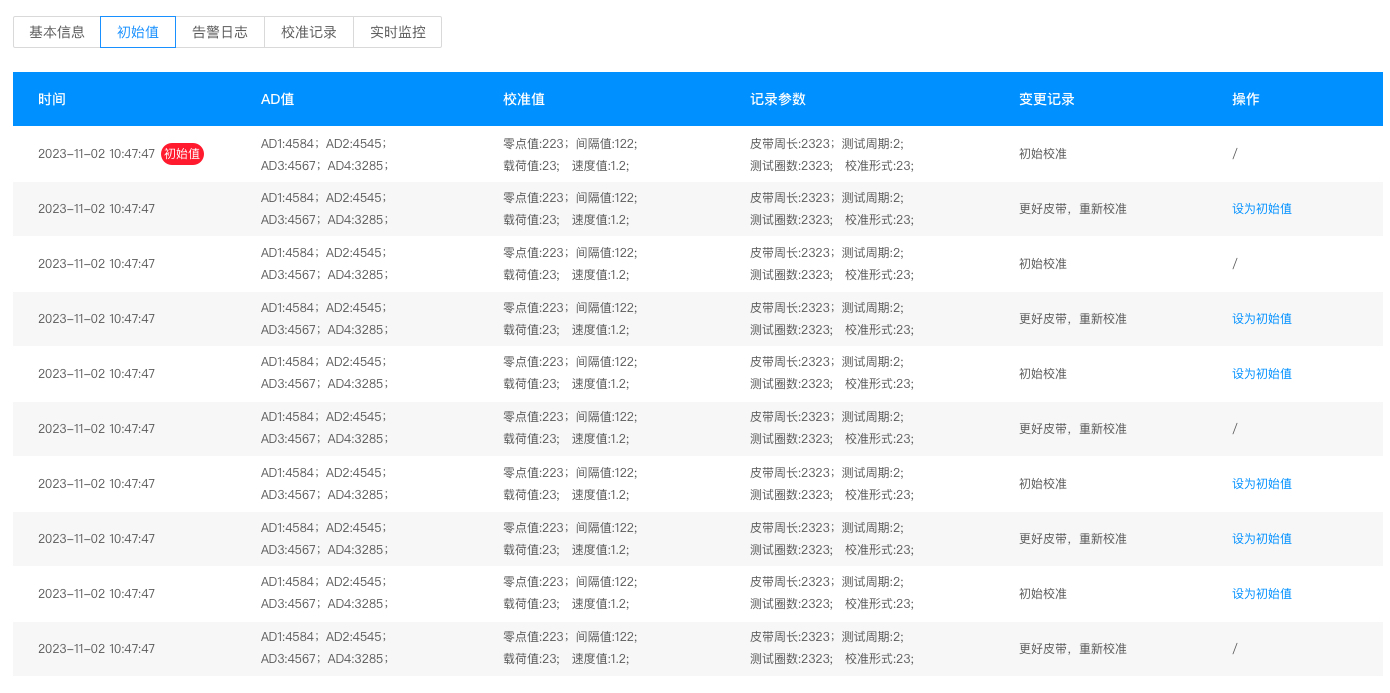Screen dimensions: 1390x693
Task: Click the 时间 column header
Action: pyautogui.click(x=51, y=98)
